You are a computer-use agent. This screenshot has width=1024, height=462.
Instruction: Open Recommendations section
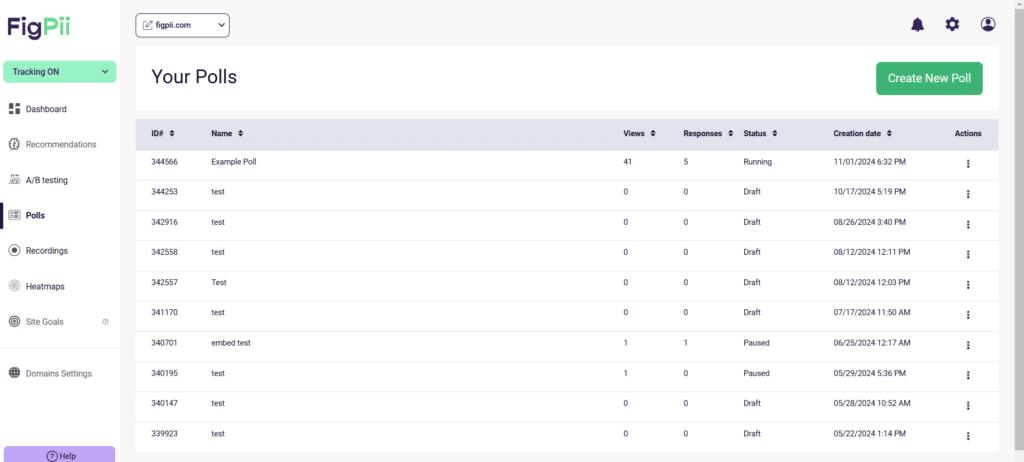click(61, 144)
